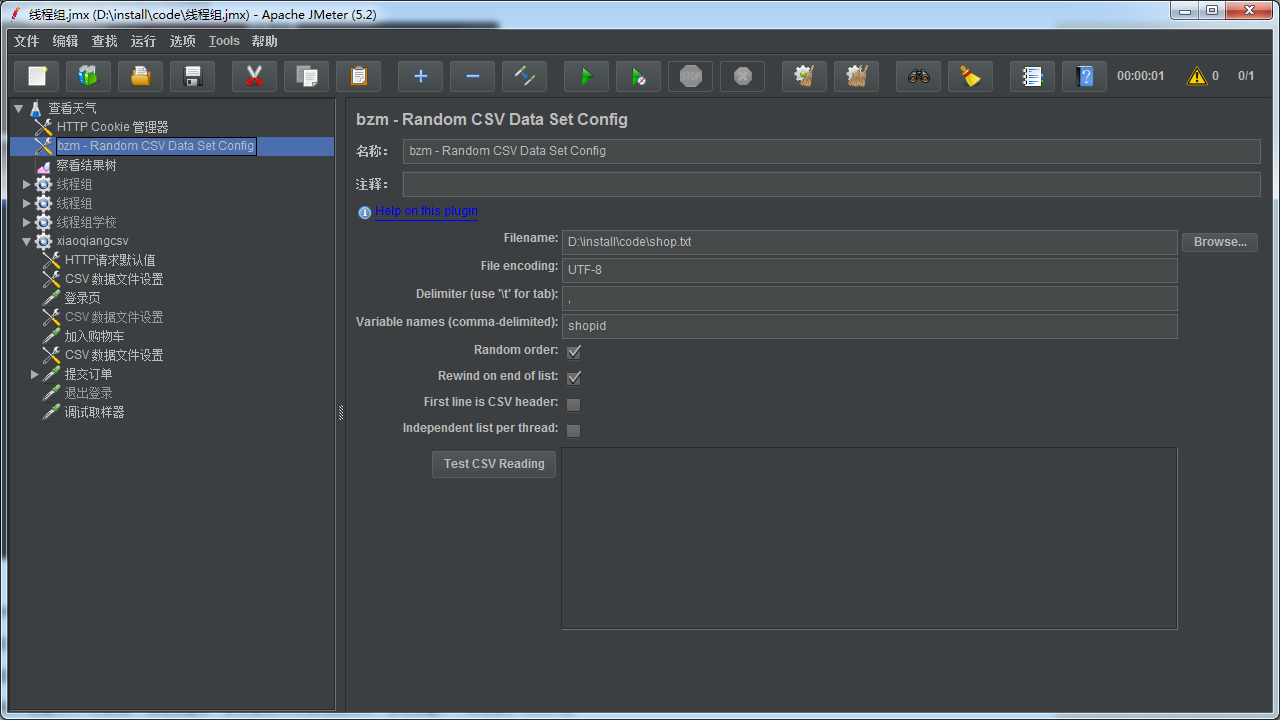This screenshot has width=1280, height=720.
Task: Focus the File encoding field
Action: pyautogui.click(x=869, y=270)
